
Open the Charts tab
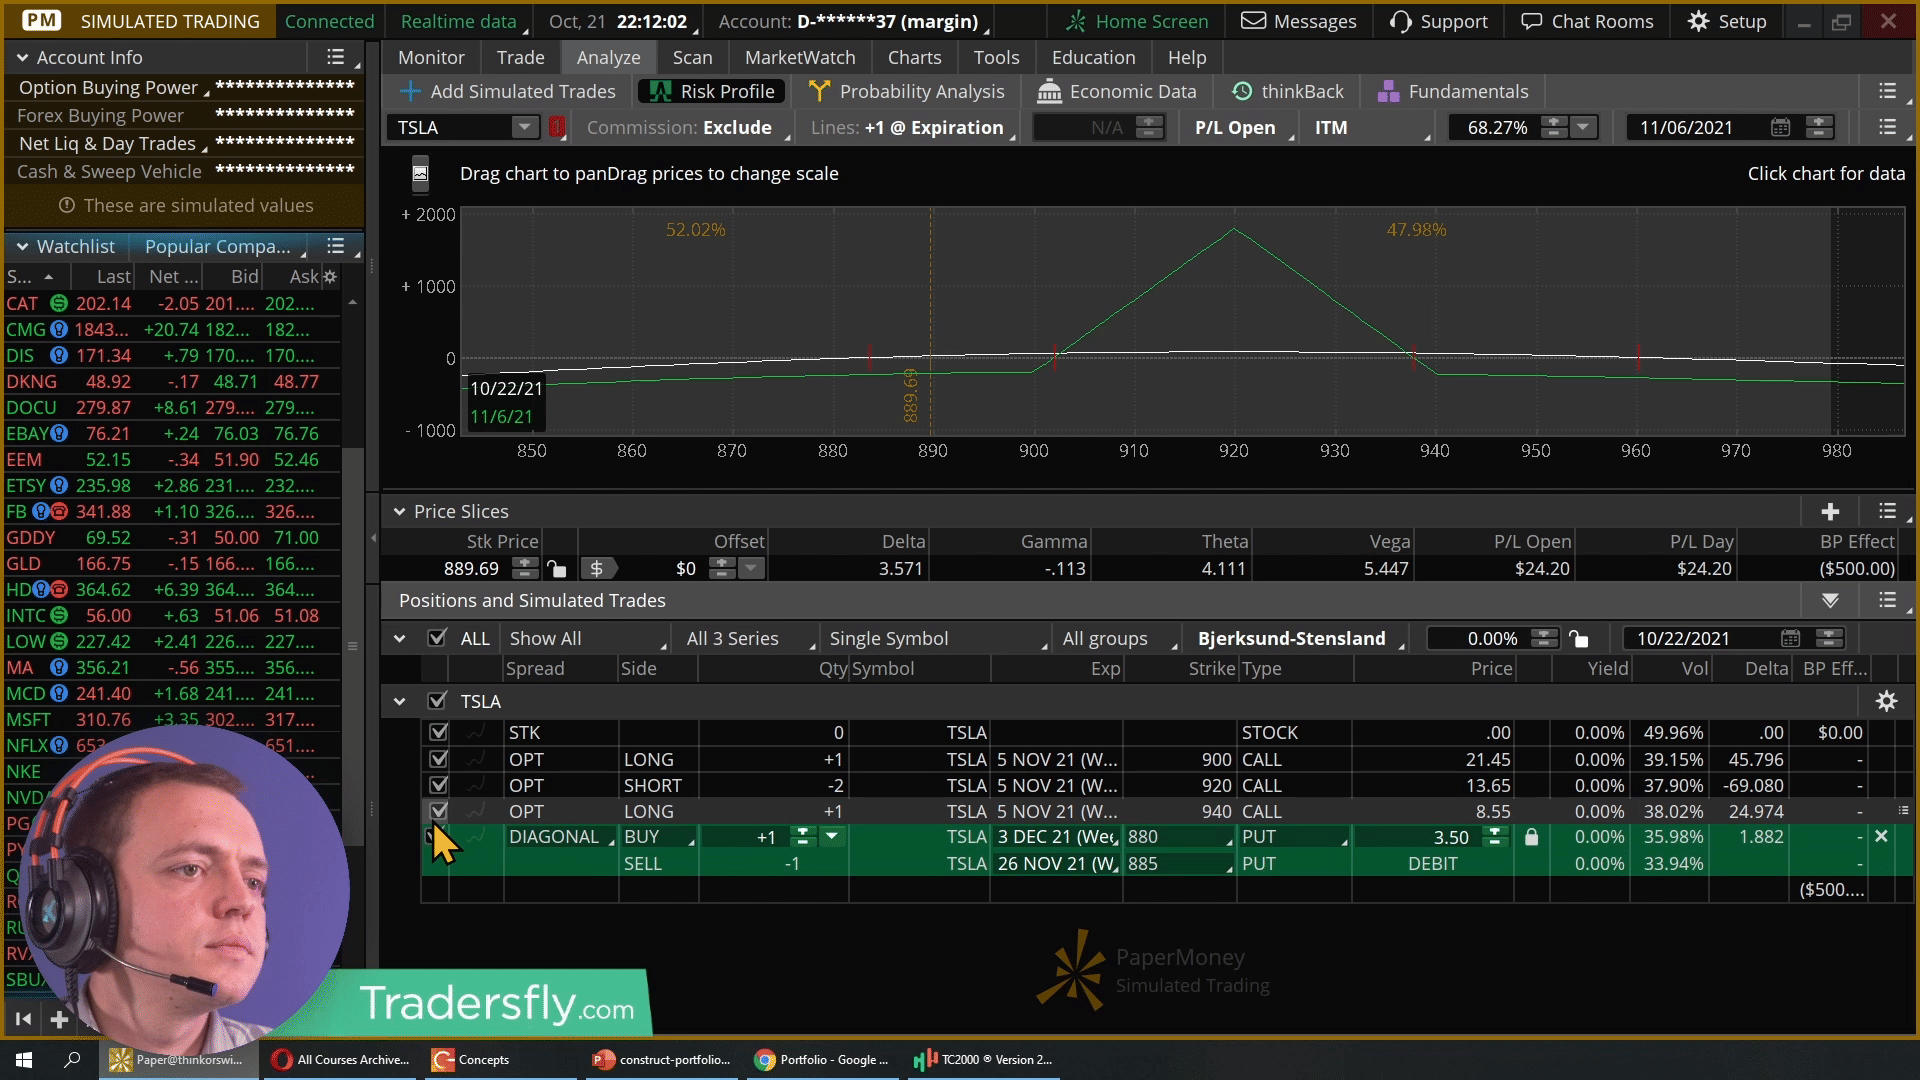coord(914,57)
